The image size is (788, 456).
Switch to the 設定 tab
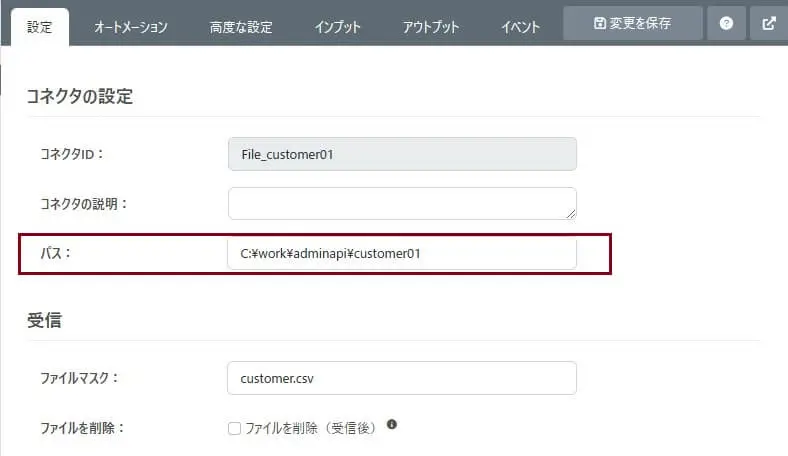pos(40,27)
